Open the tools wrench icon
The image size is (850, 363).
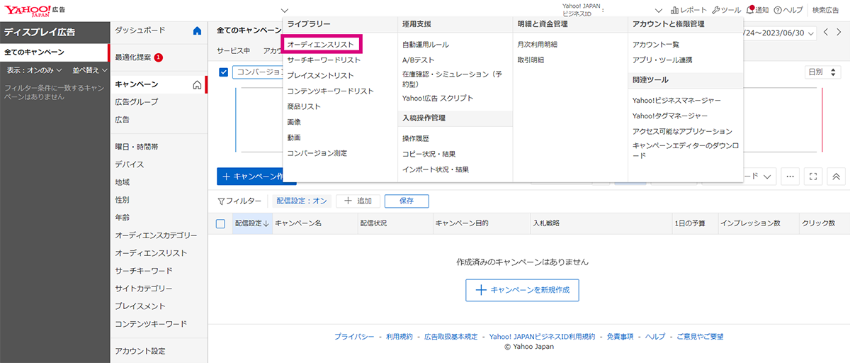716,10
